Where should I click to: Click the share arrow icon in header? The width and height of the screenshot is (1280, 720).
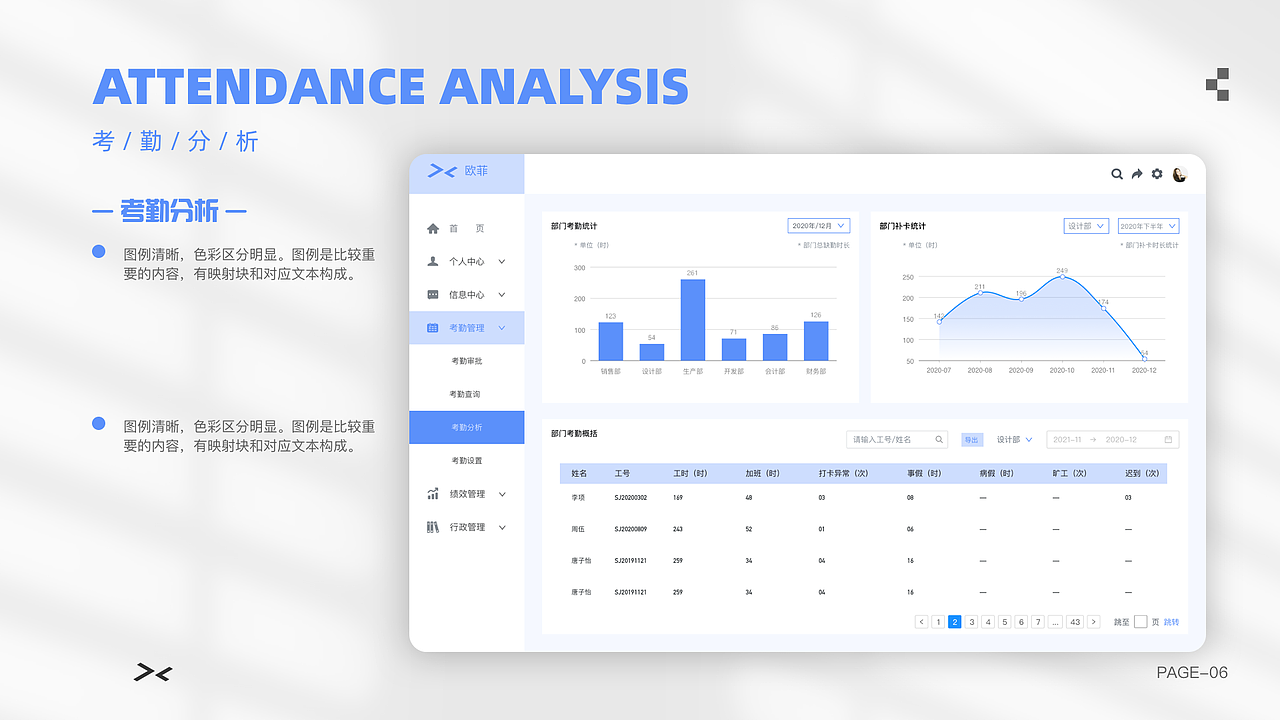[1137, 174]
